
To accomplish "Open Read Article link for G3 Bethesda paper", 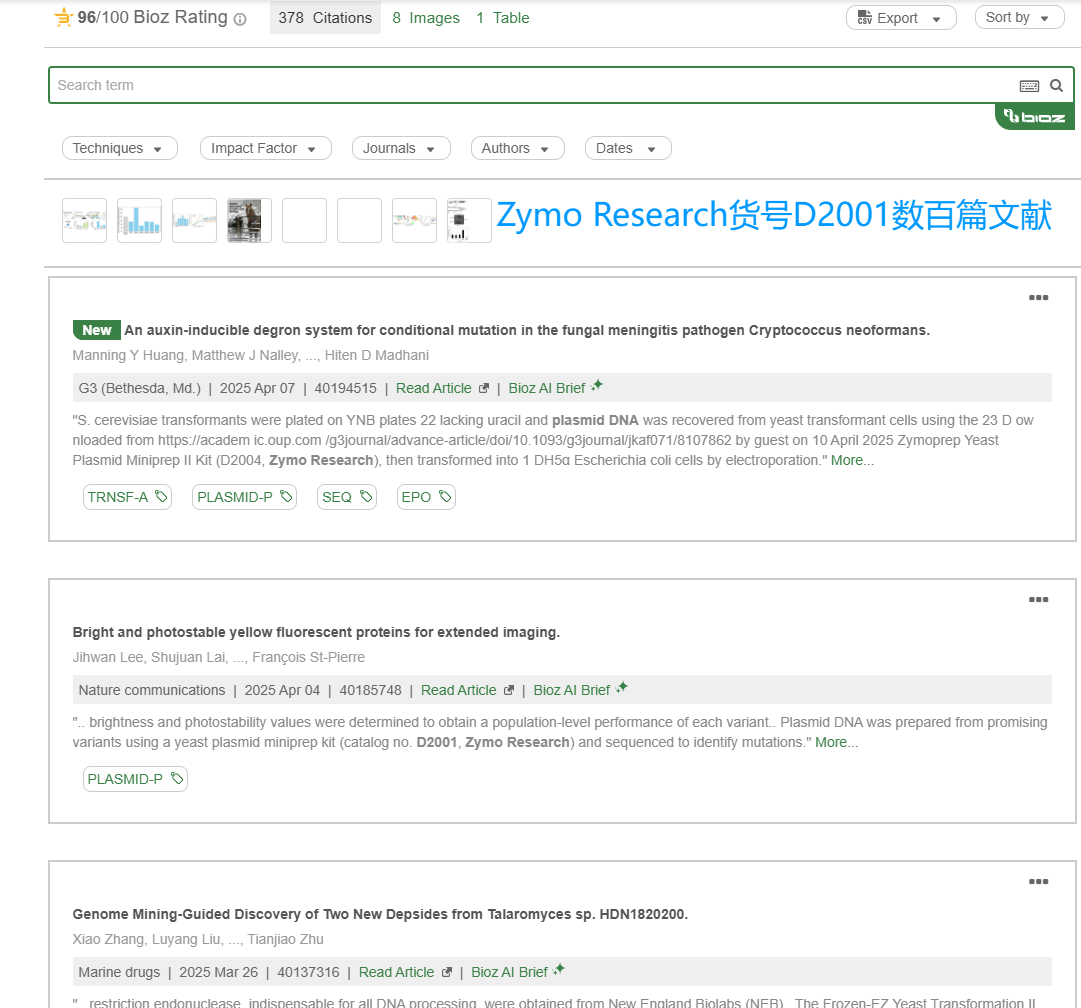I will 442,388.
